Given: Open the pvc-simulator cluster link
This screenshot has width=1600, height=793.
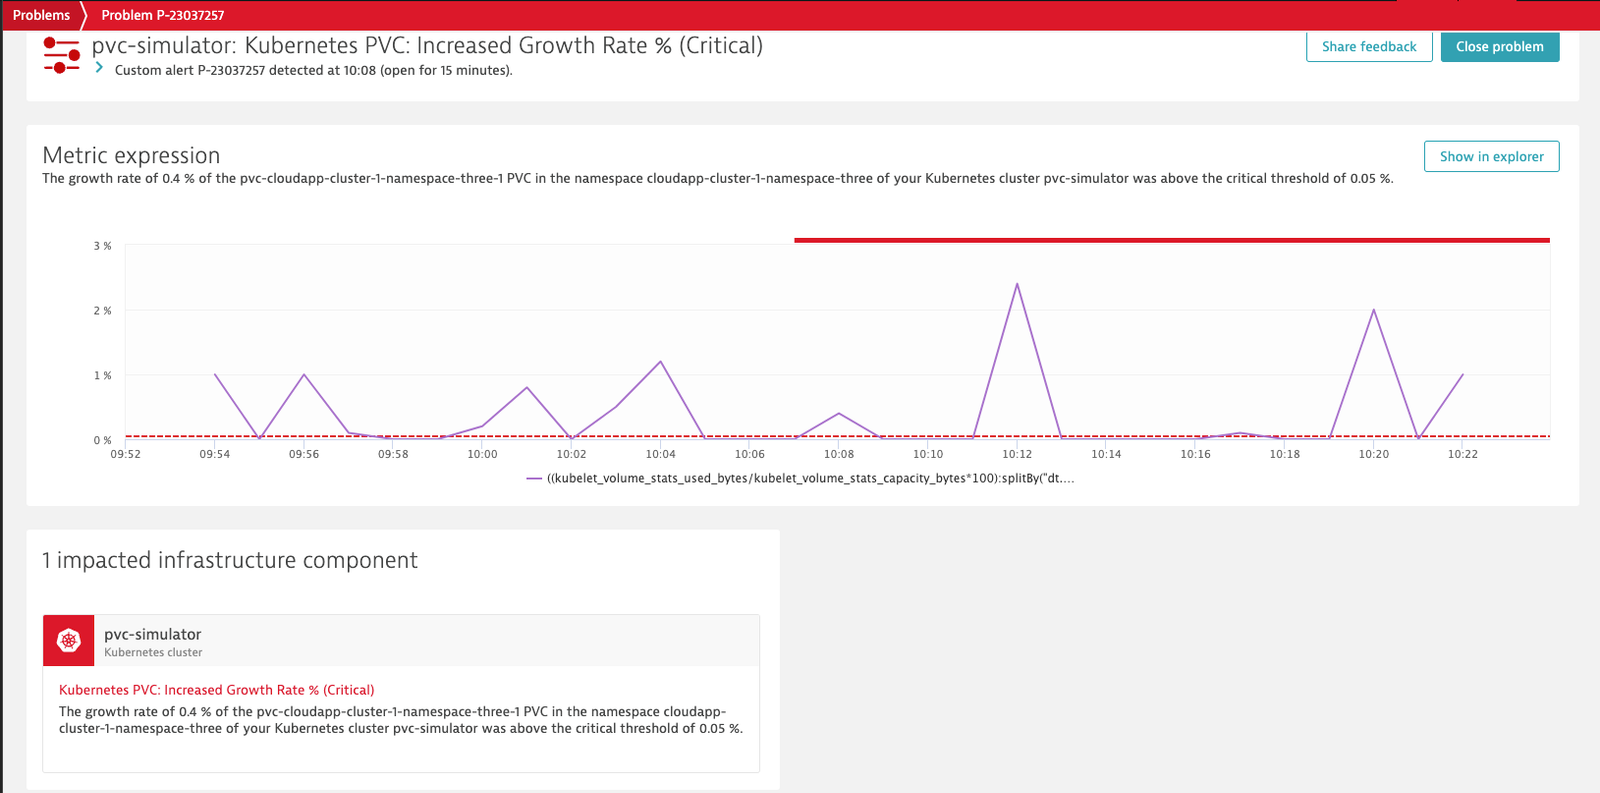Looking at the screenshot, I should click(152, 634).
